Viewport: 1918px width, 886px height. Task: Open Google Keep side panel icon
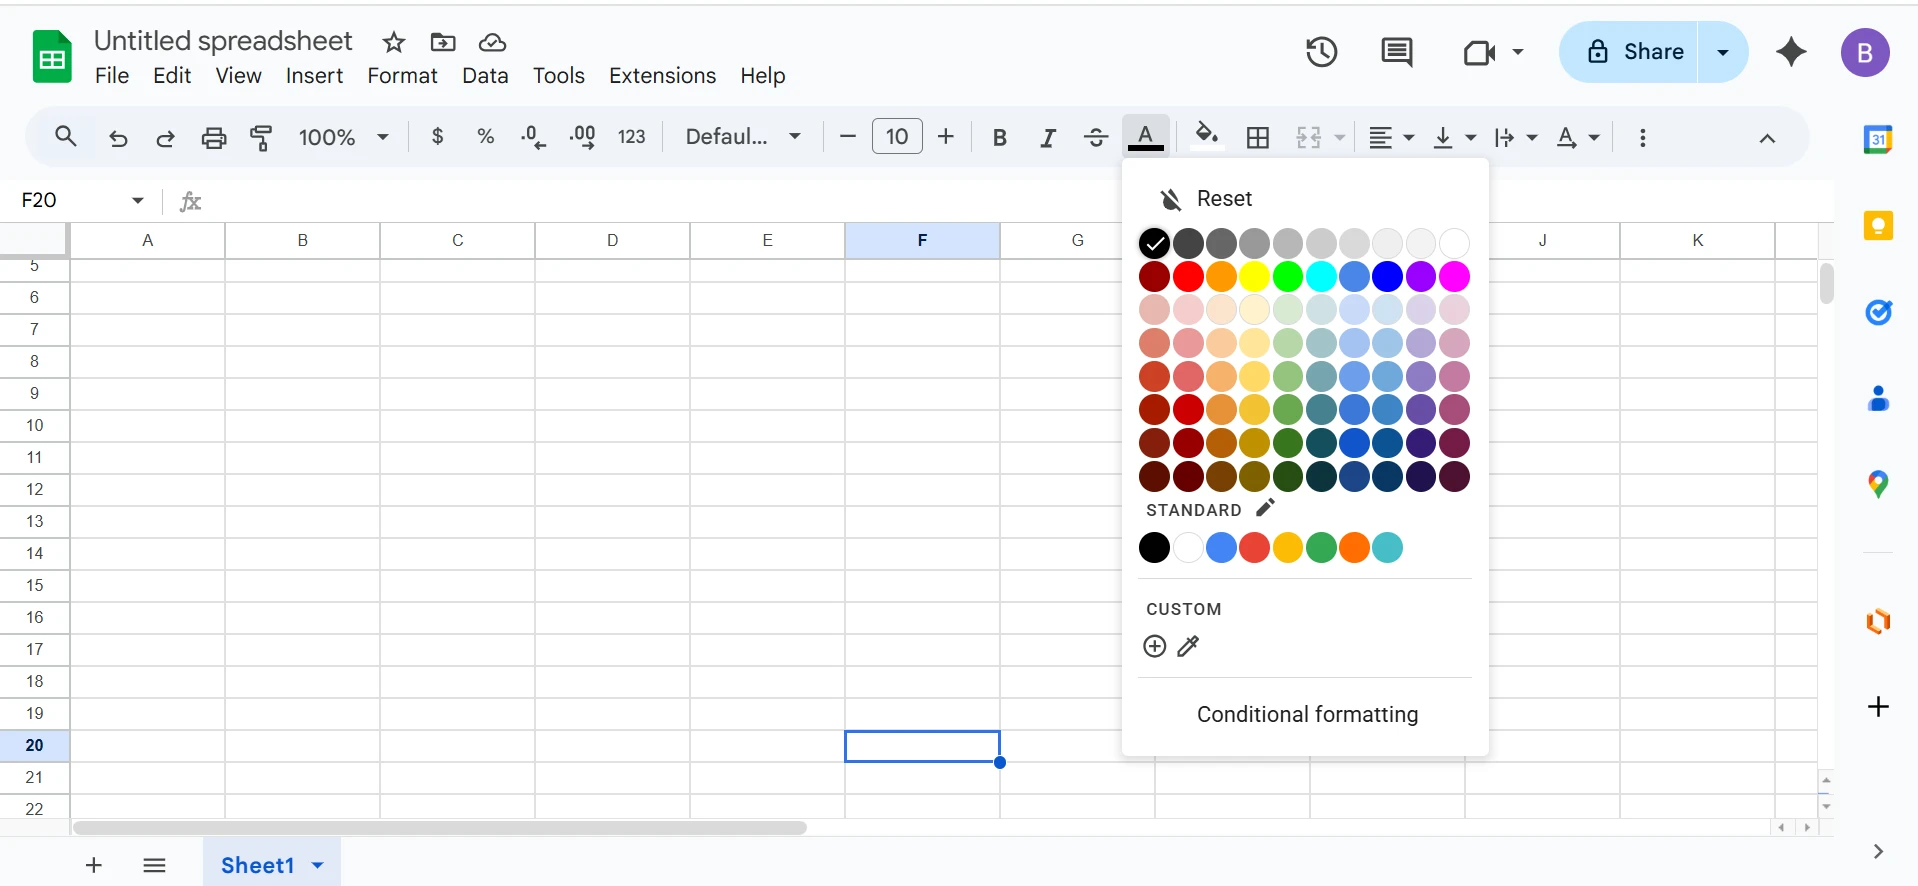click(1878, 226)
